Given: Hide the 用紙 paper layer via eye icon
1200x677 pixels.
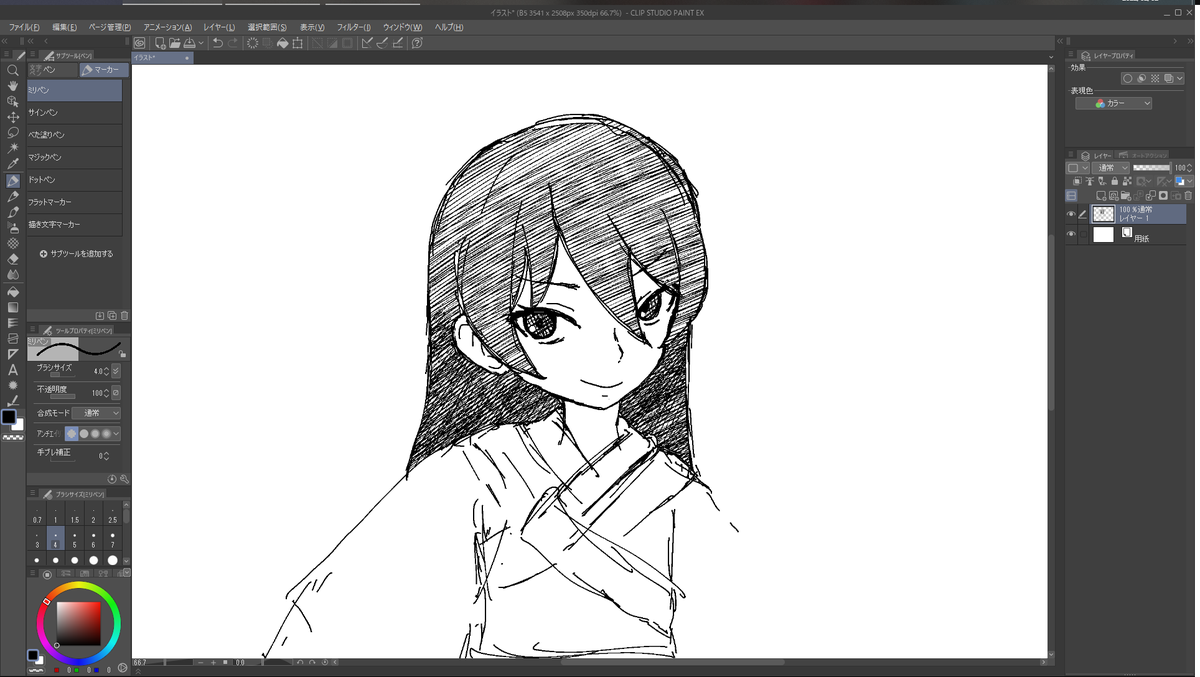Looking at the screenshot, I should [1071, 234].
